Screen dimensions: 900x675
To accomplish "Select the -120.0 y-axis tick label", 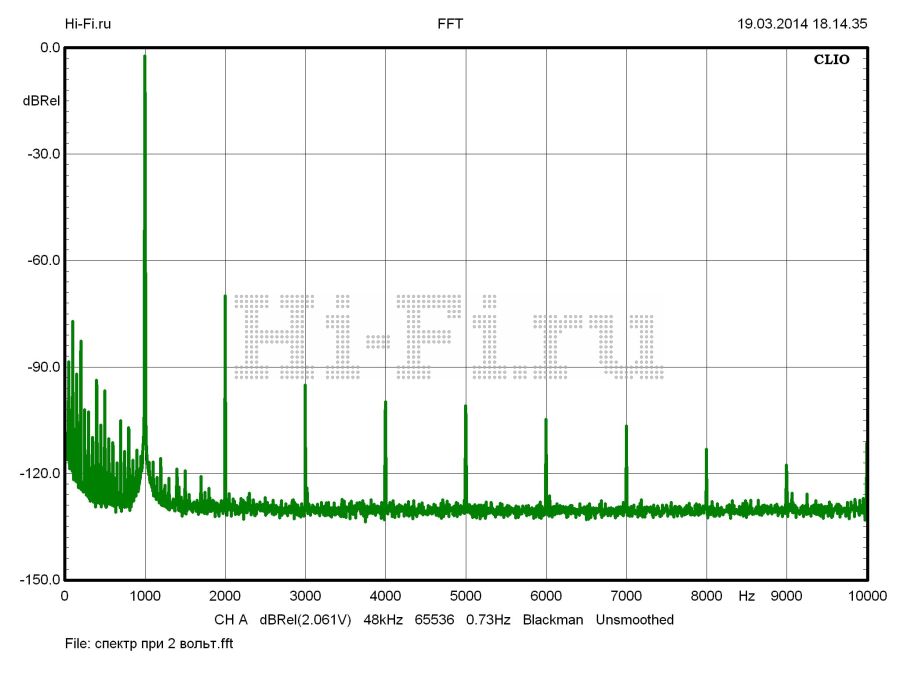I will [x=39, y=473].
